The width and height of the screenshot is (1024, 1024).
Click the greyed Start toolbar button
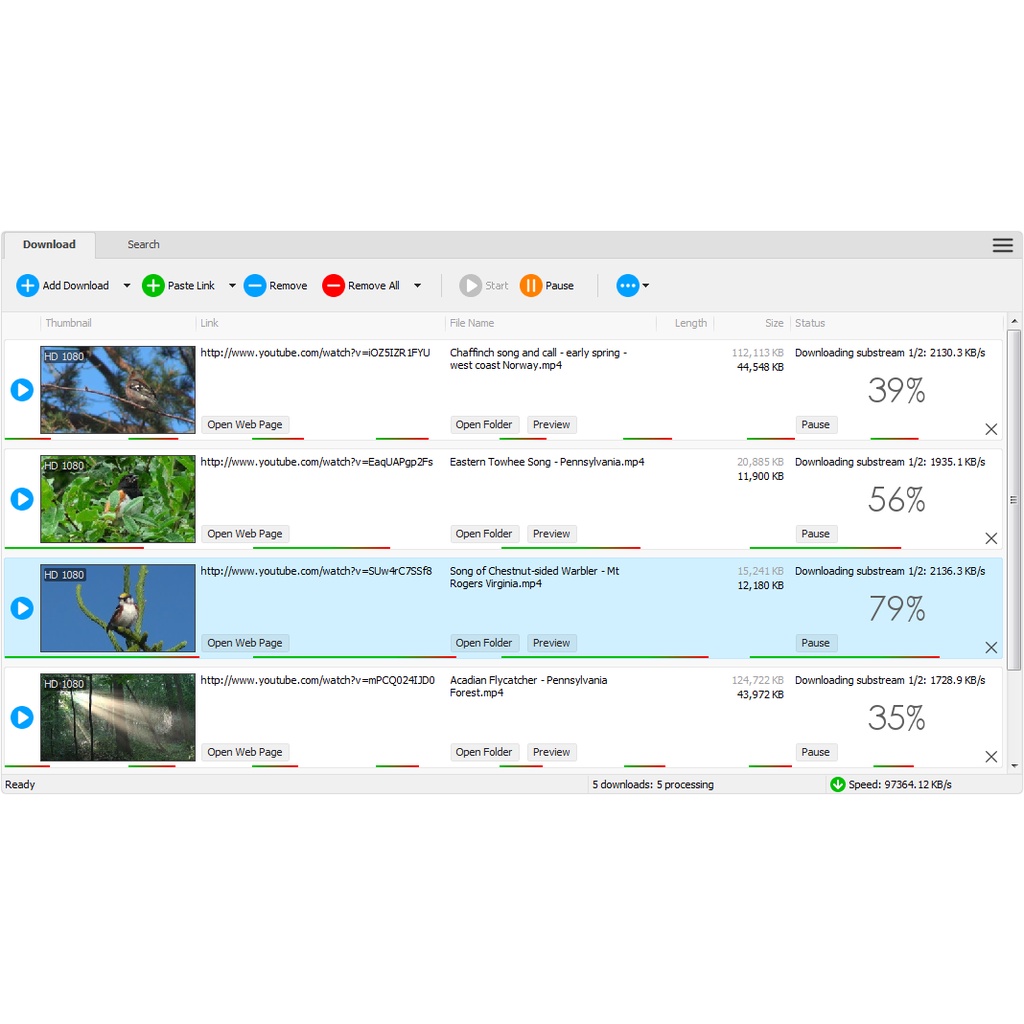pyautogui.click(x=483, y=285)
